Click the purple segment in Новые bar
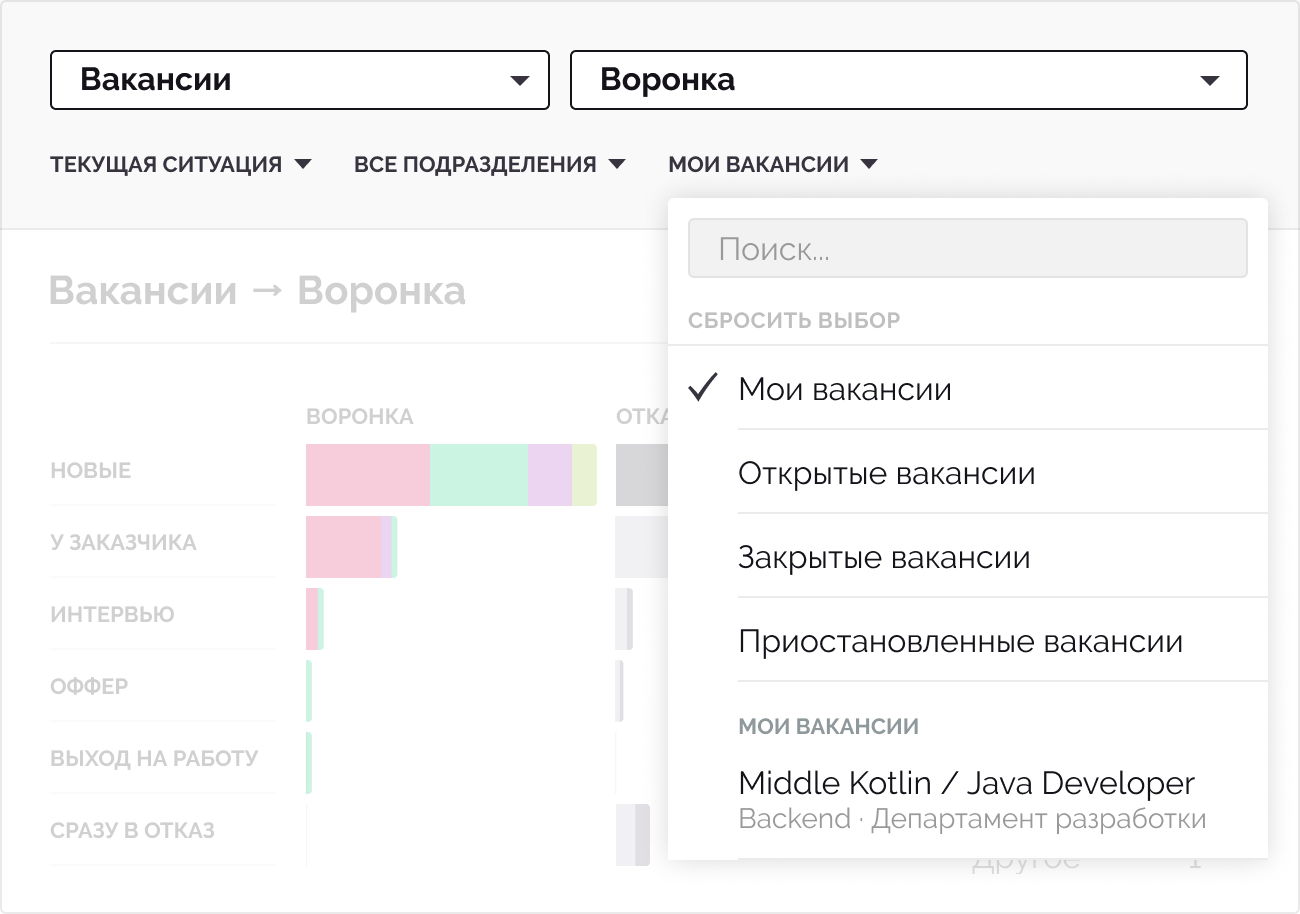 549,475
